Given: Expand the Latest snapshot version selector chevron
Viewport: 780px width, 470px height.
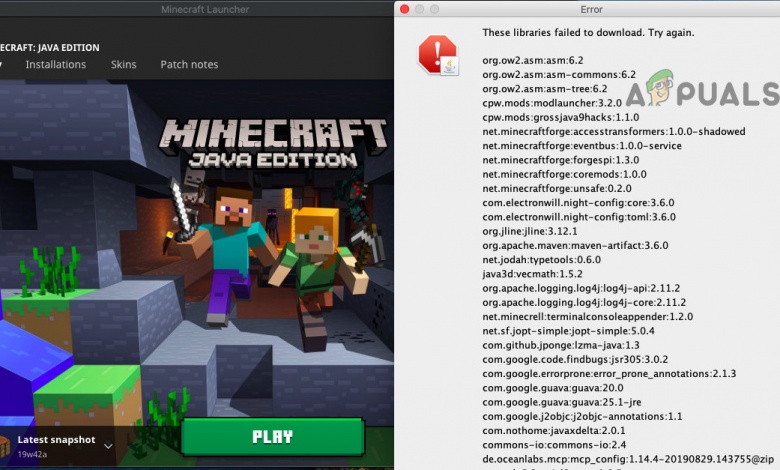Looking at the screenshot, I should coord(108,446).
